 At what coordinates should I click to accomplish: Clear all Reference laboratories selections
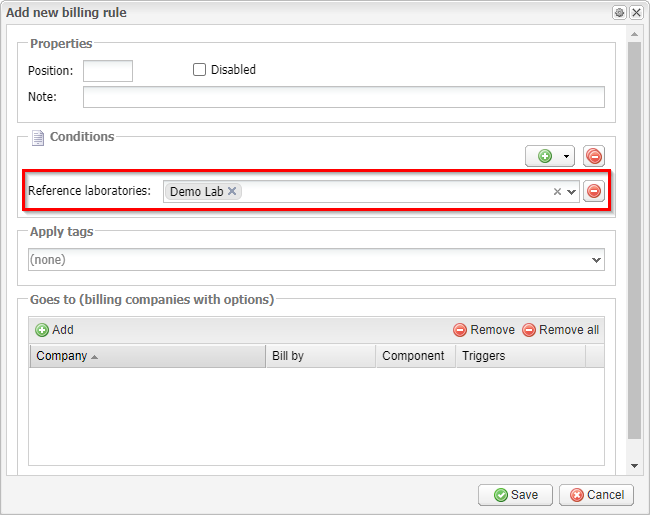pos(557,192)
